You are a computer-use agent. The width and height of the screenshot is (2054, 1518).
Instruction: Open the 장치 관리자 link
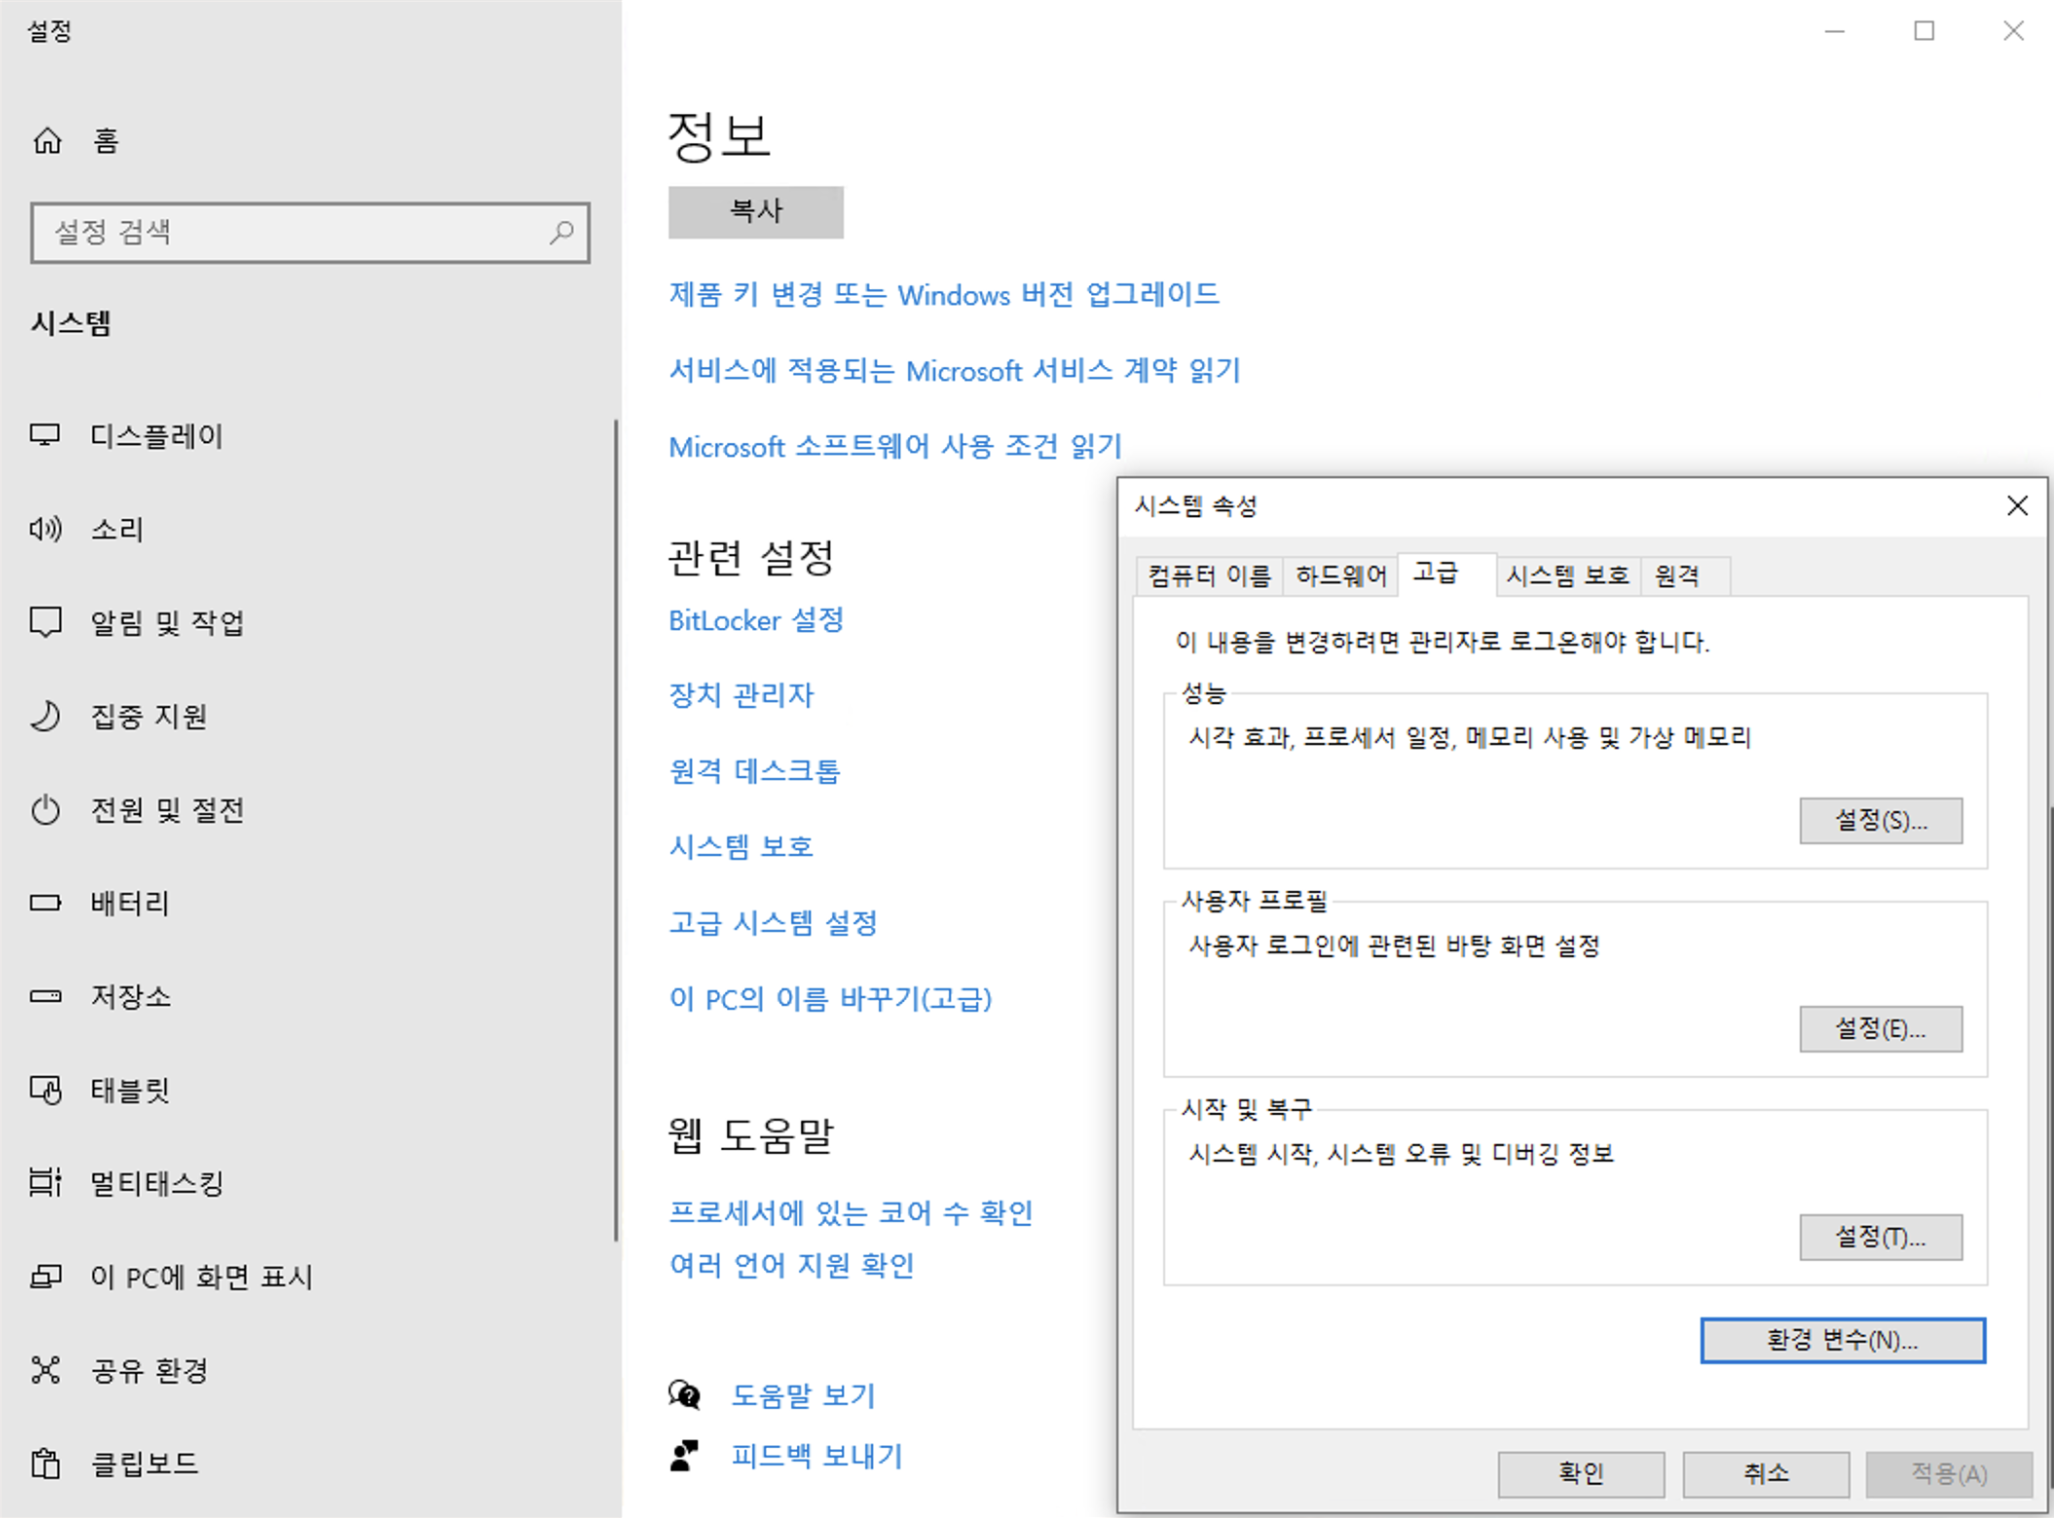741,695
